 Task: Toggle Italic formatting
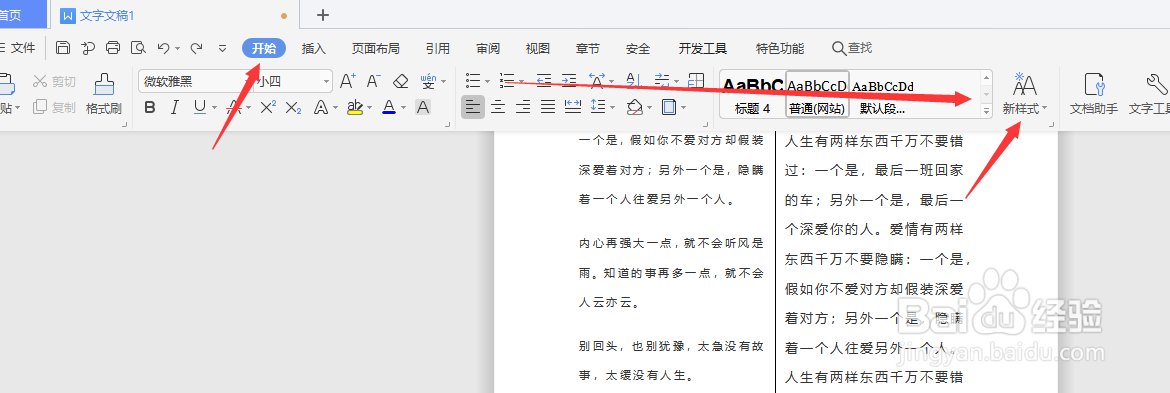[x=175, y=107]
